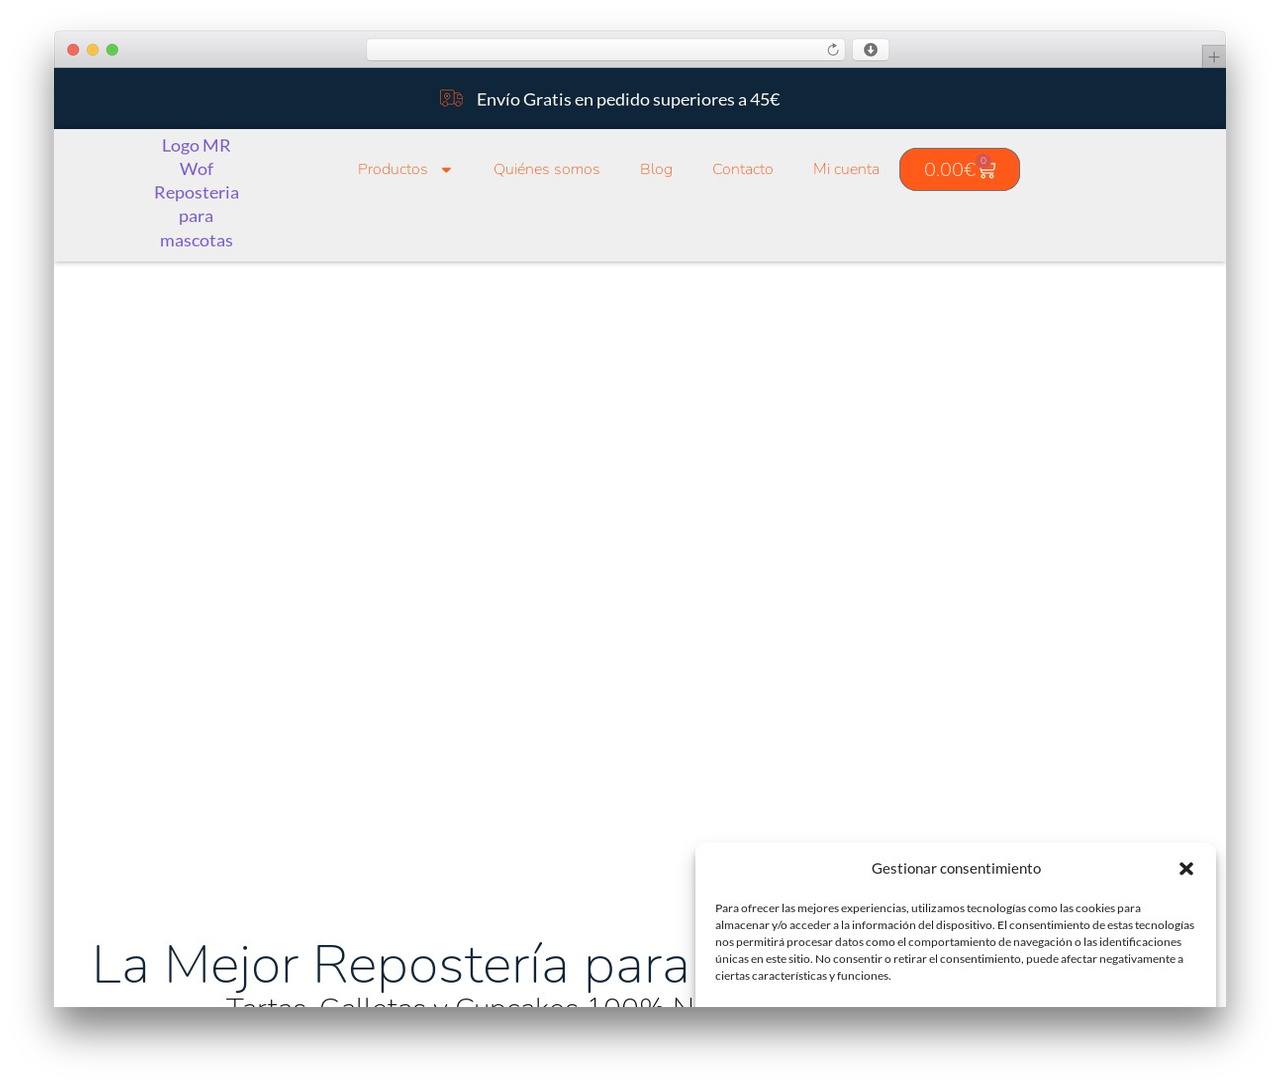
Task: Click the 'La Mejor Repostería para' heading
Action: click(x=391, y=964)
